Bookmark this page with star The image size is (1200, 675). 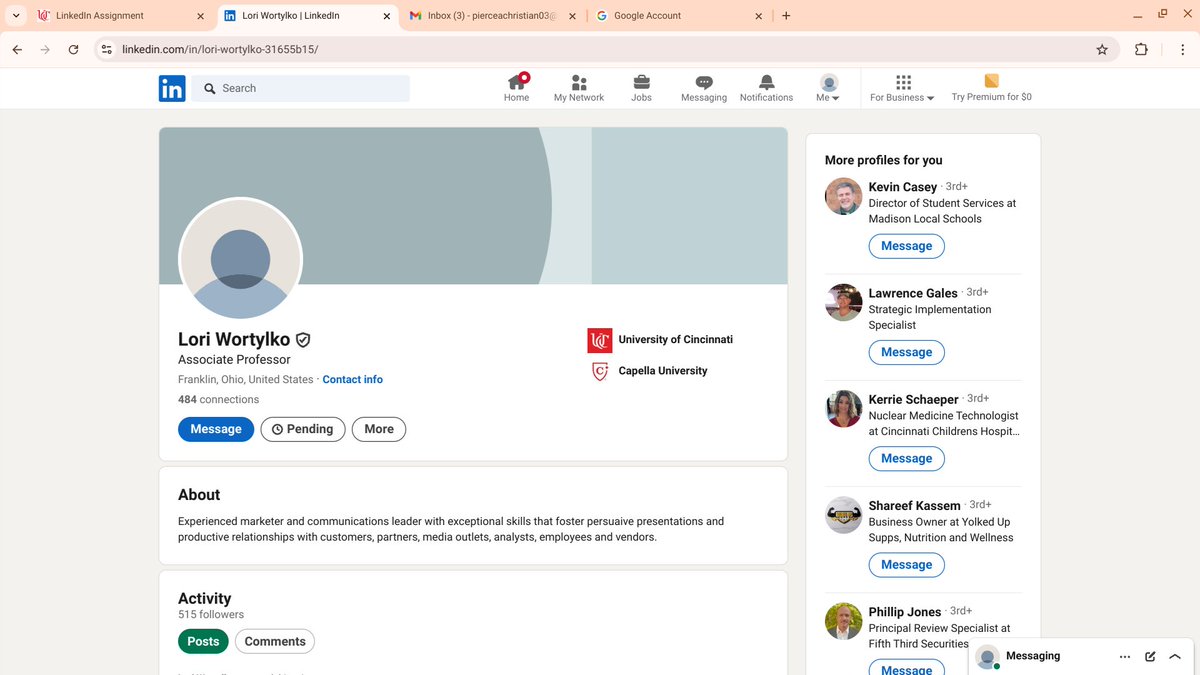(1102, 49)
